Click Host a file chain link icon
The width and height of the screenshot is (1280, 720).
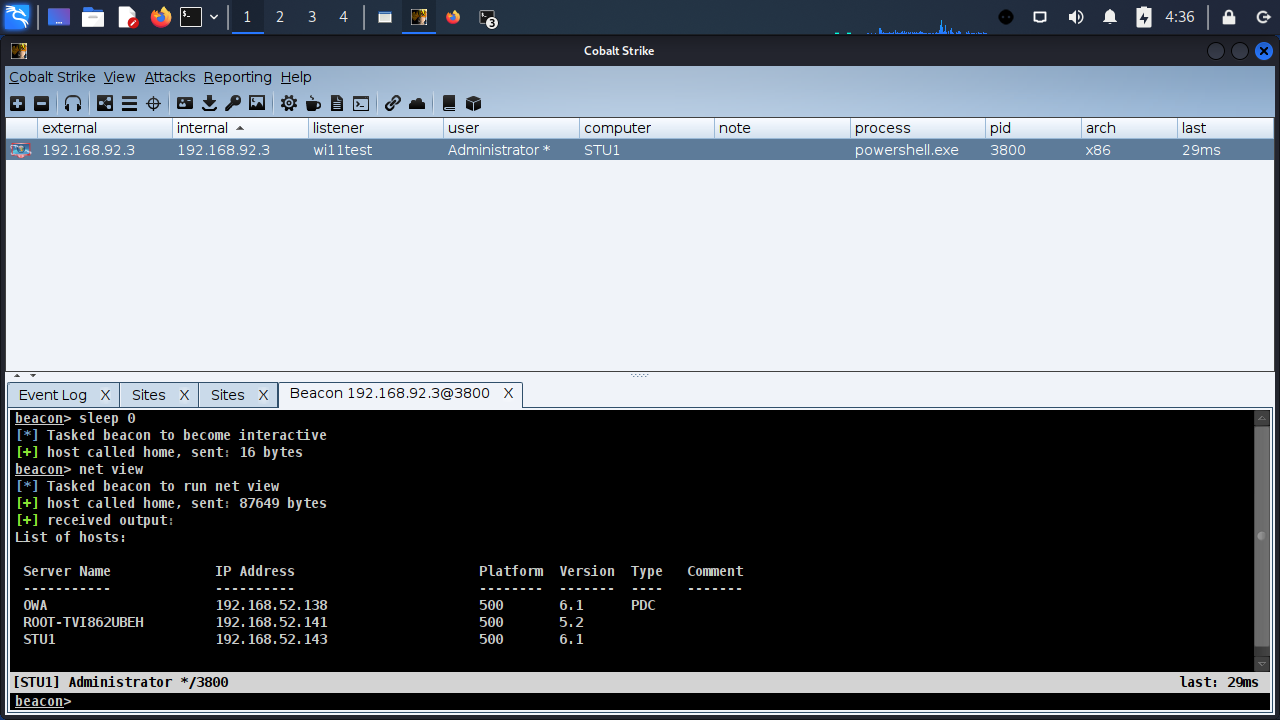pyautogui.click(x=393, y=103)
